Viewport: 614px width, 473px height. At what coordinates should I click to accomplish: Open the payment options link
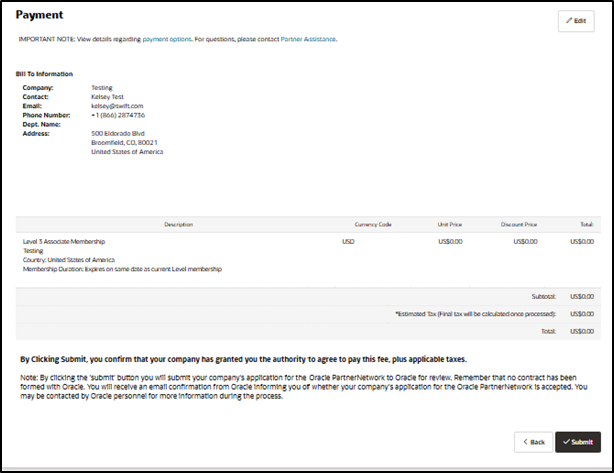point(167,39)
